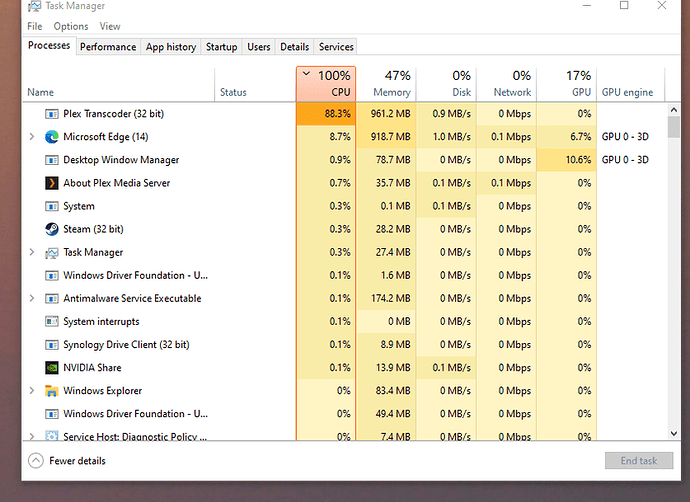Screen dimensions: 690x502
Task: Click the 10.6% GPU value cell
Action: click(567, 160)
